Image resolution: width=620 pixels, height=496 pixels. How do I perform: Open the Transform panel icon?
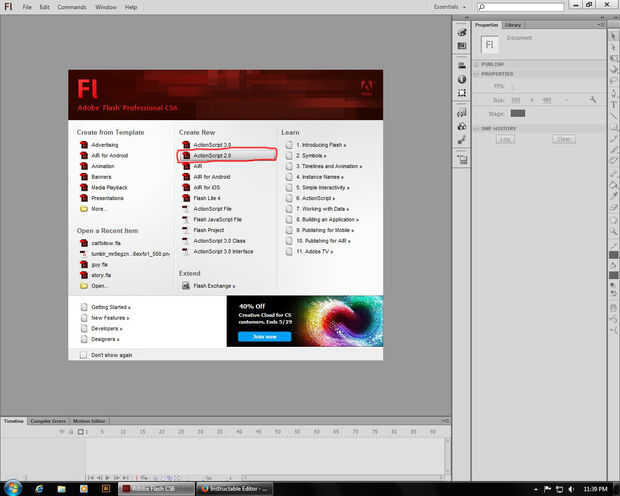461,93
